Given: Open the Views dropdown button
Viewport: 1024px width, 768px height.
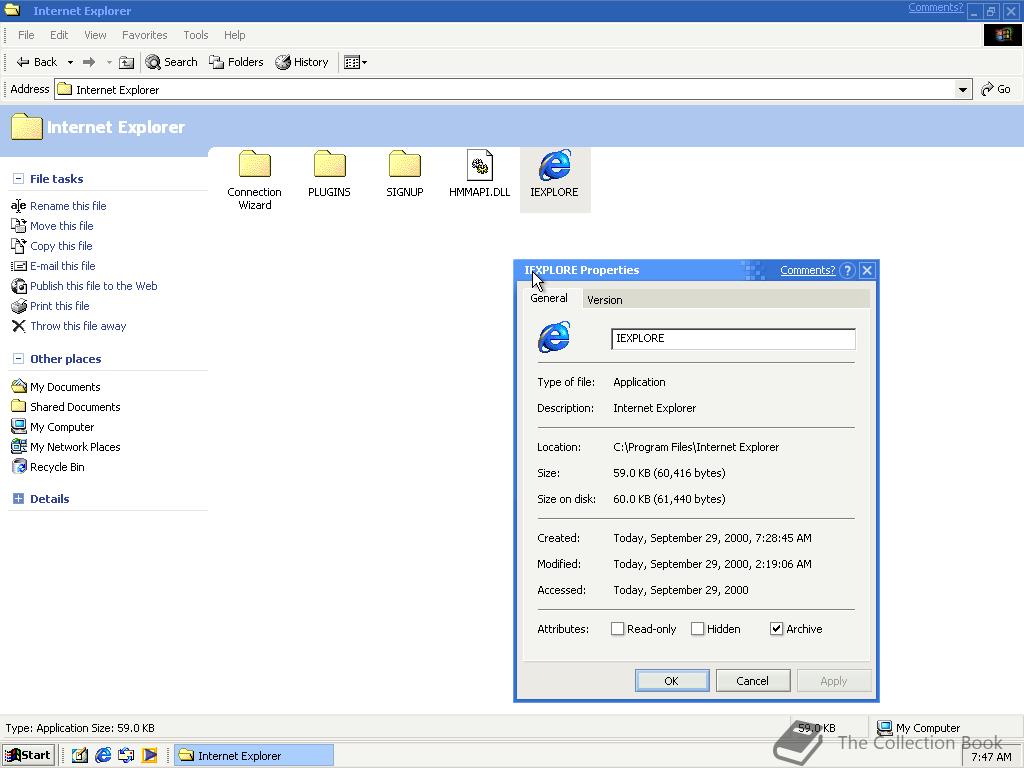Looking at the screenshot, I should [x=355, y=62].
